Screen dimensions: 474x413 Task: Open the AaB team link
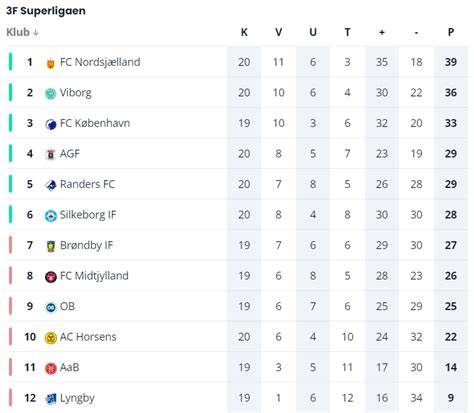[69, 367]
